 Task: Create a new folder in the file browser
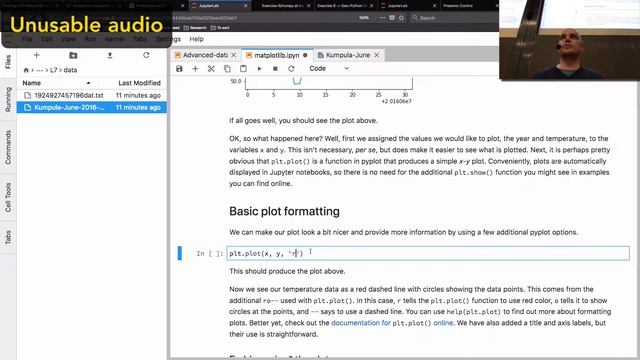[73, 55]
